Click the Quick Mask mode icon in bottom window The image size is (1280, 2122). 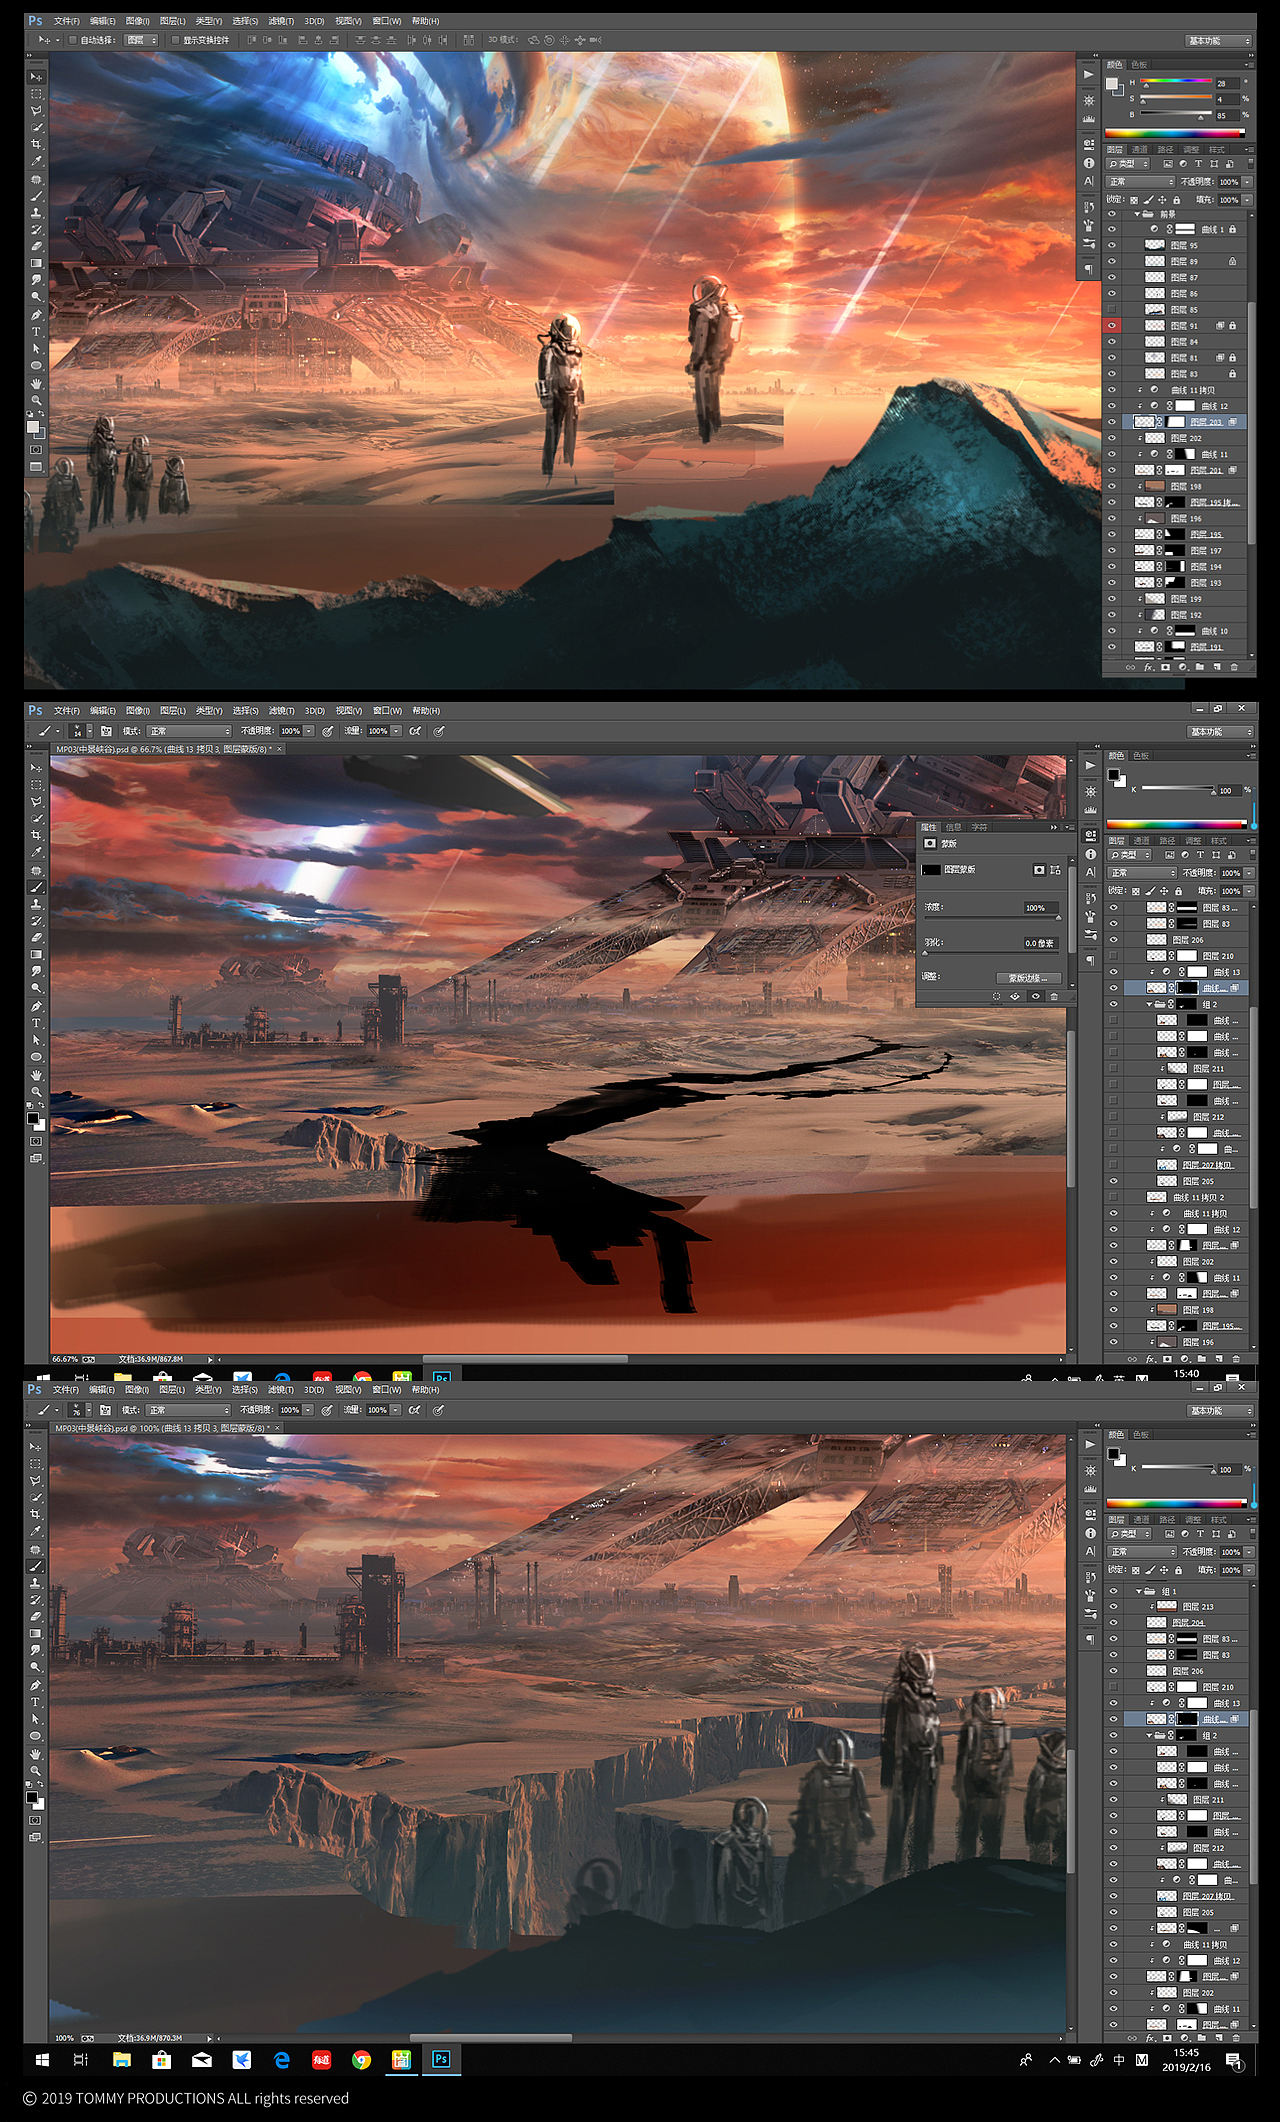pos(35,1820)
